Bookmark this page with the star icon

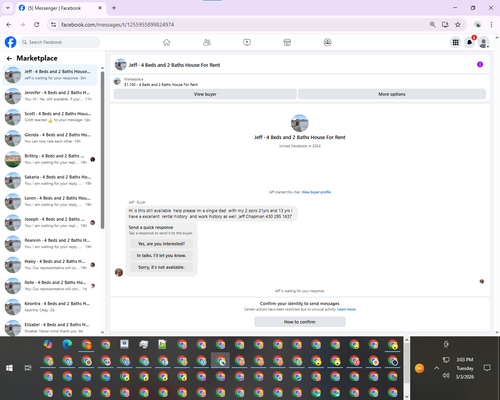pos(458,24)
